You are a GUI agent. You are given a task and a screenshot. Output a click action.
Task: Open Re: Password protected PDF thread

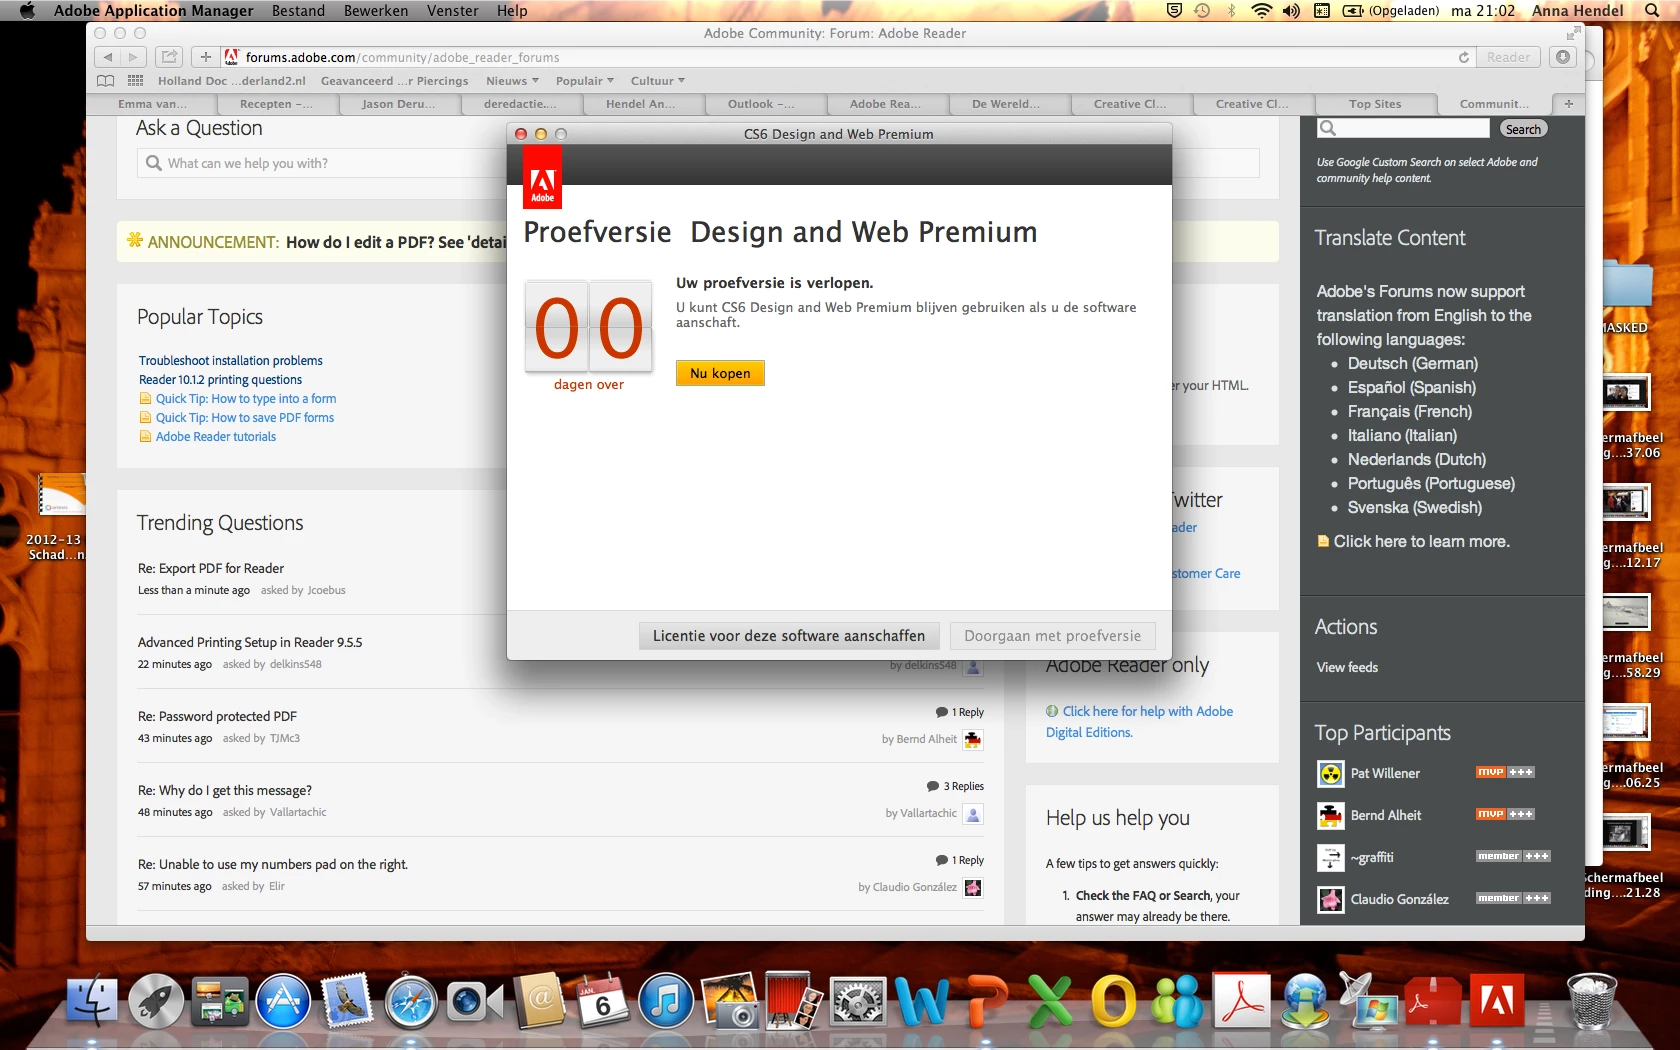217,716
